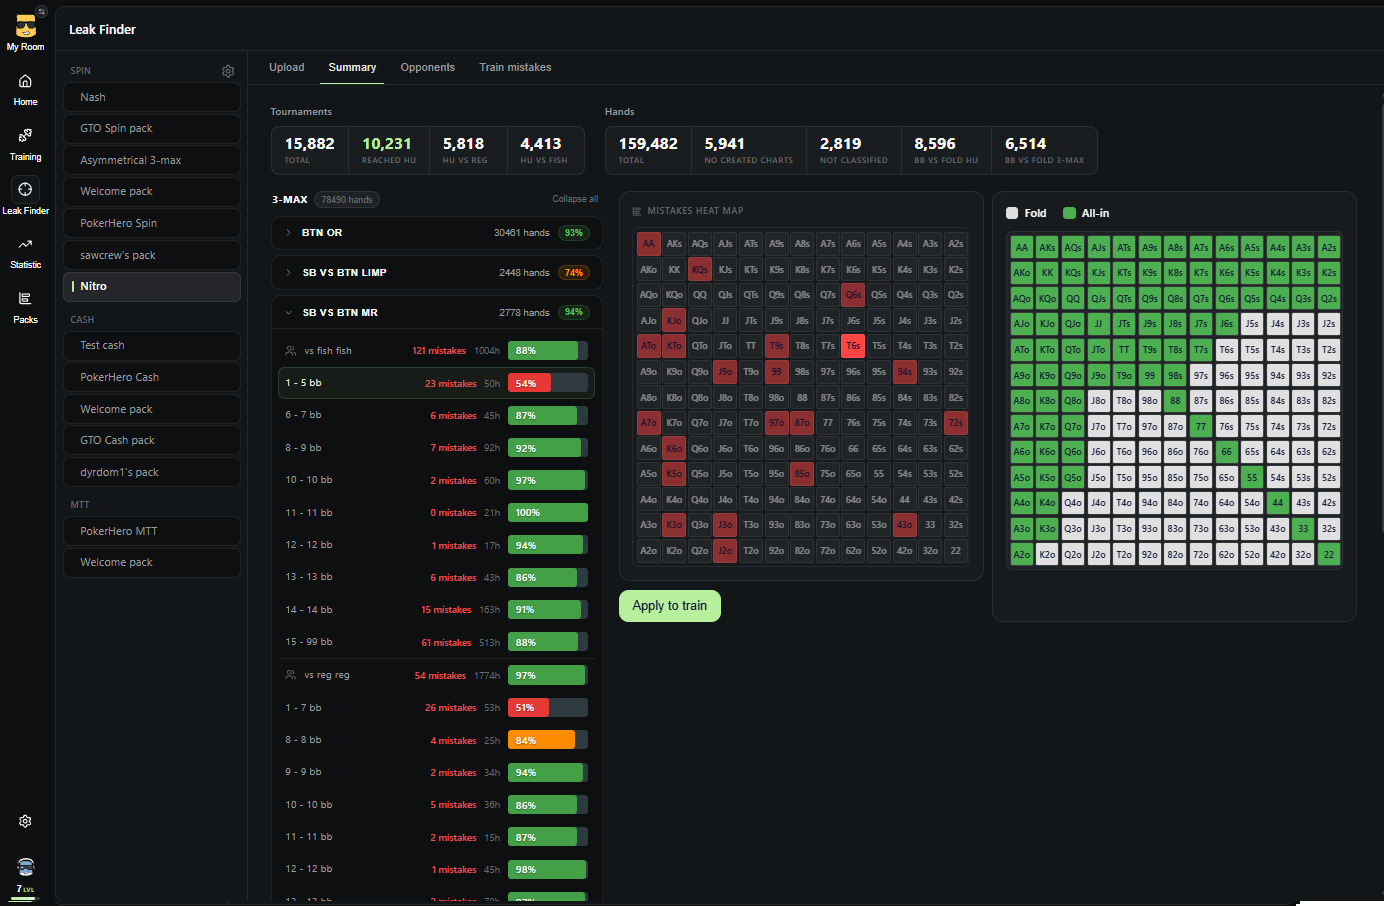Select the Asymmetrical 3-max pack
The width and height of the screenshot is (1384, 906).
tap(152, 160)
